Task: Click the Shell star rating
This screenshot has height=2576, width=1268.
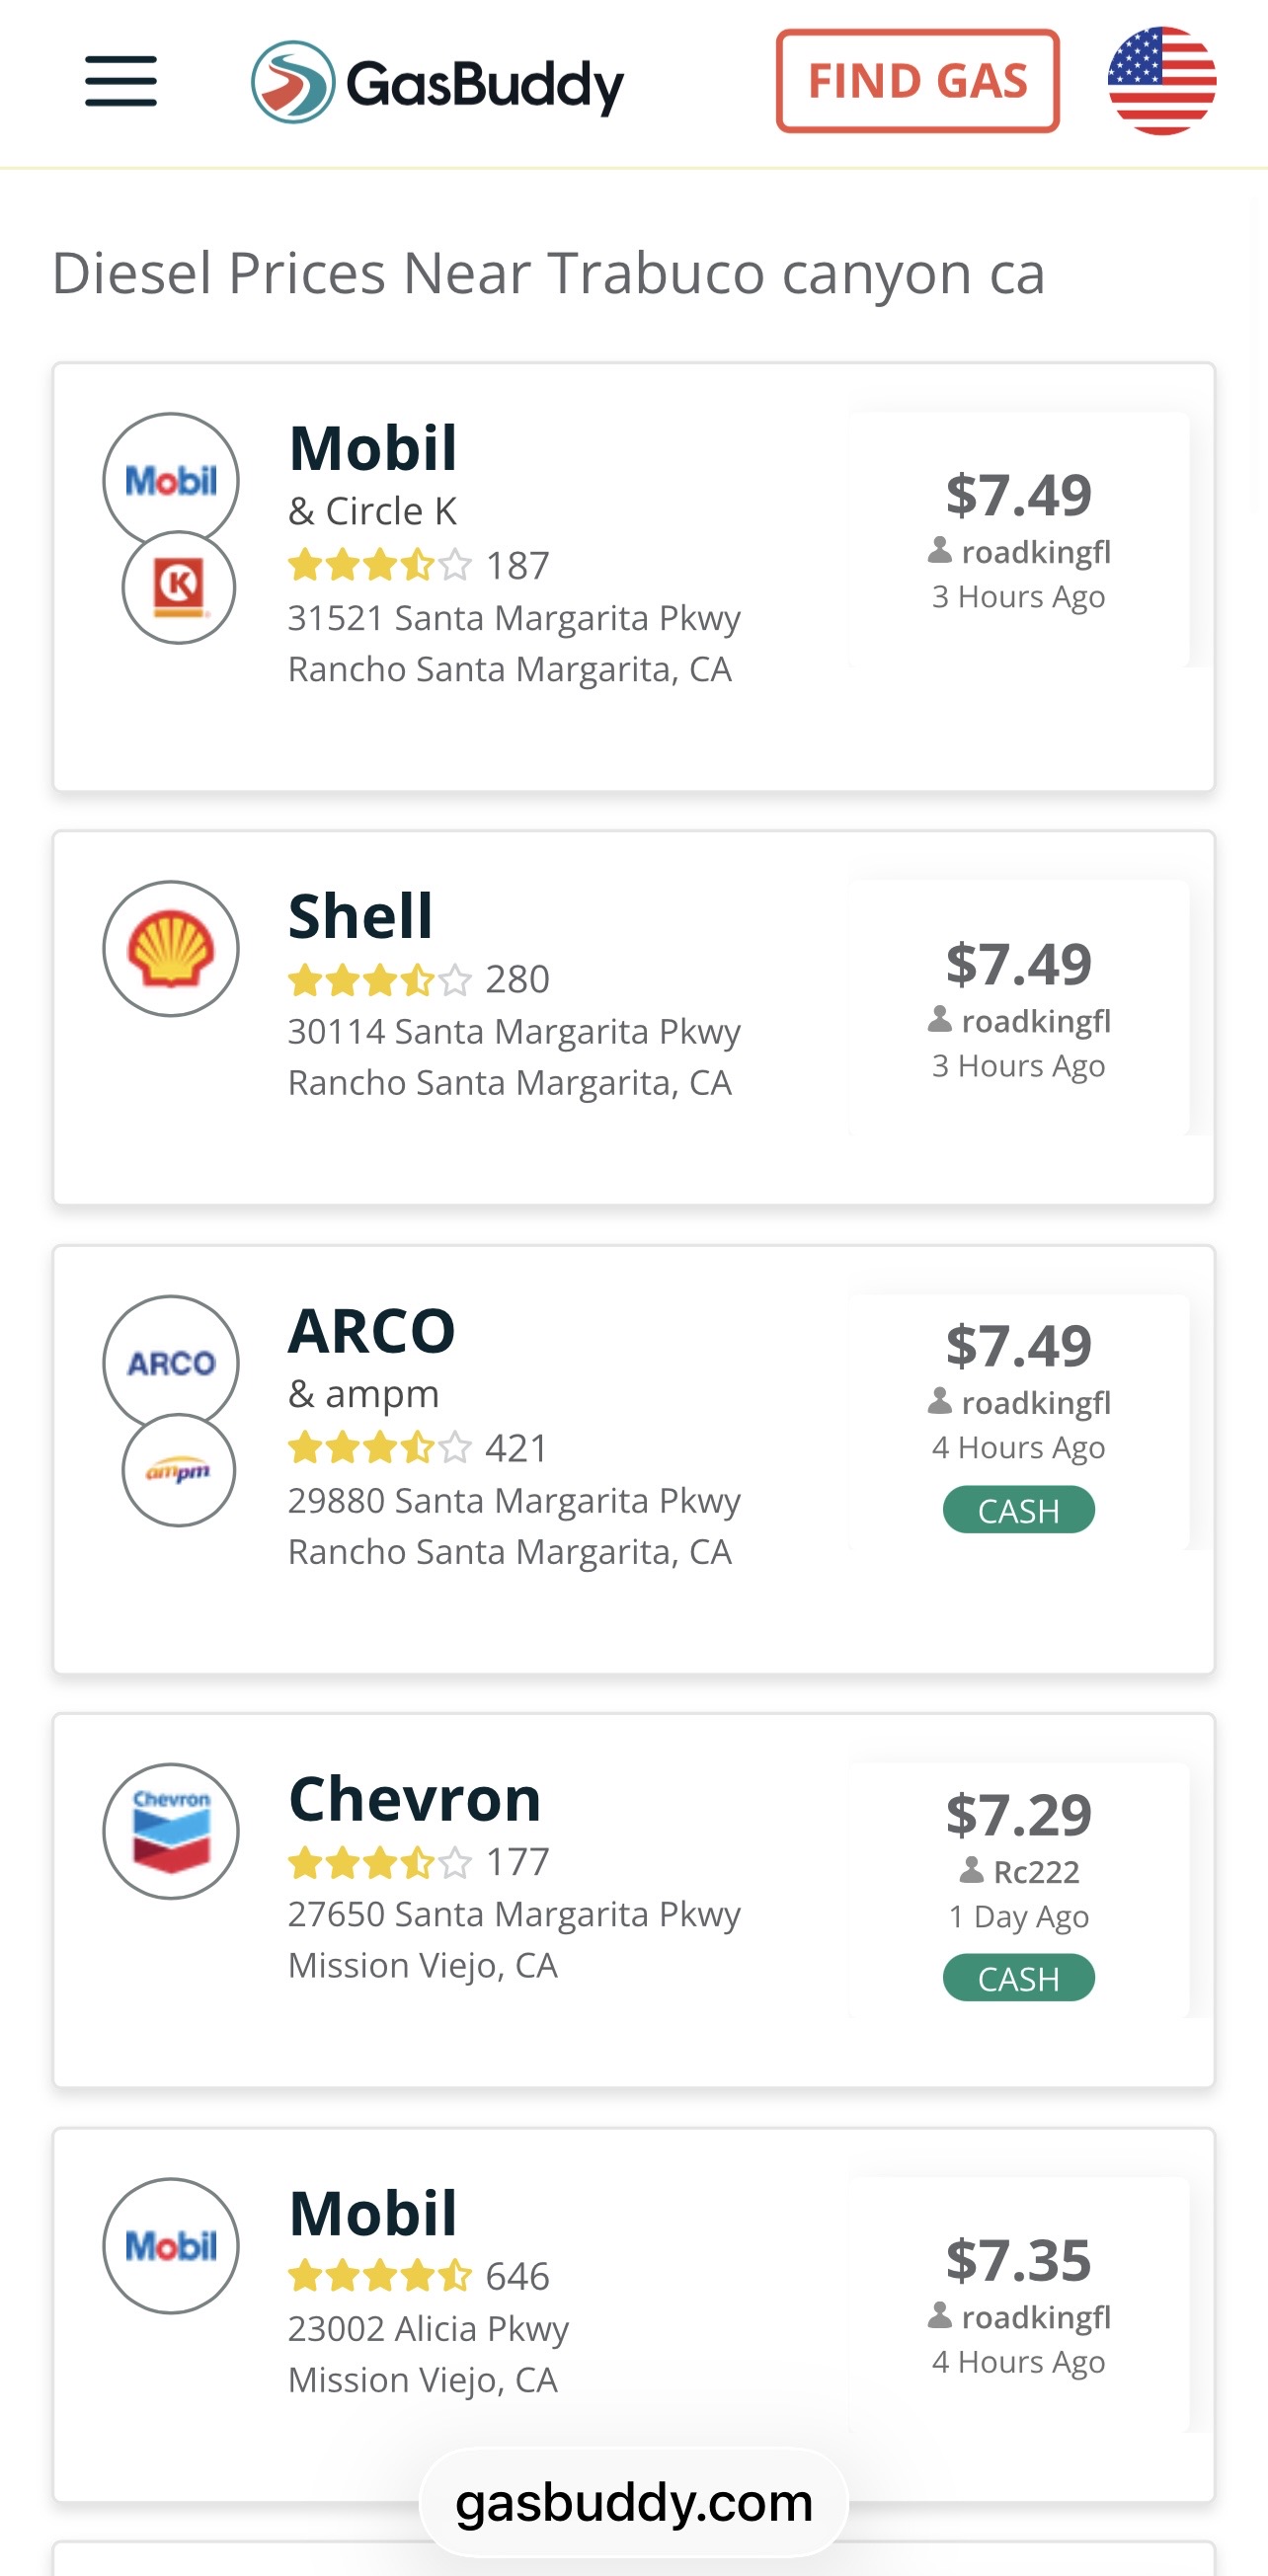Action: 379,980
